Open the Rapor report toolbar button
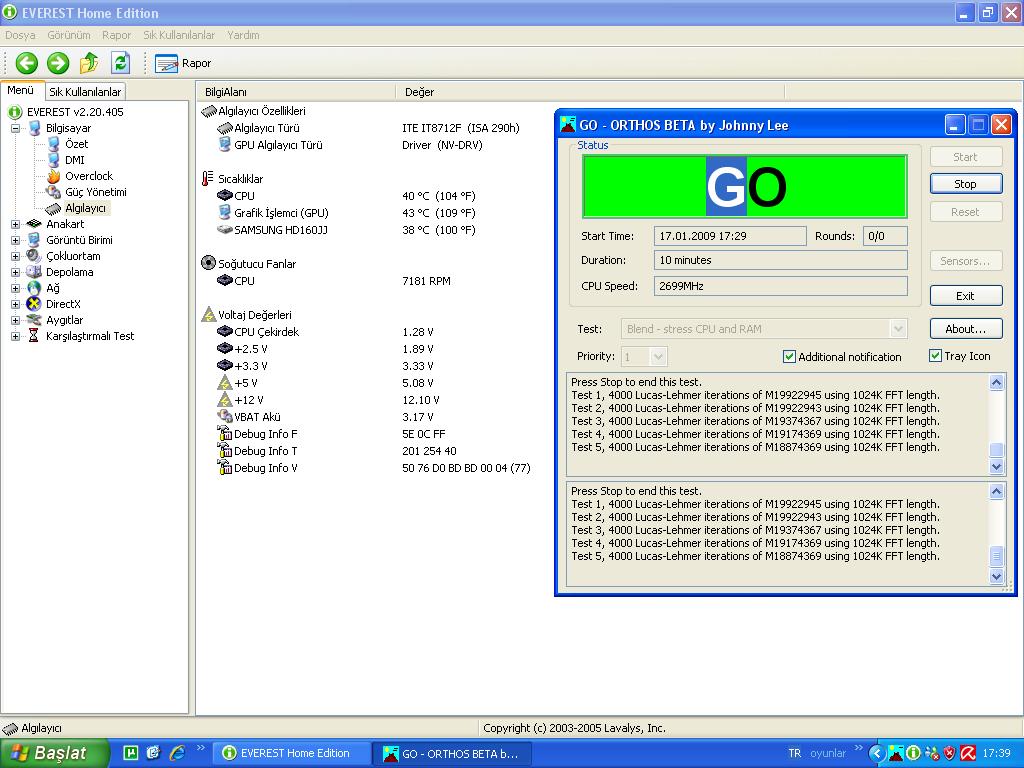The width and height of the screenshot is (1024, 768). [183, 63]
